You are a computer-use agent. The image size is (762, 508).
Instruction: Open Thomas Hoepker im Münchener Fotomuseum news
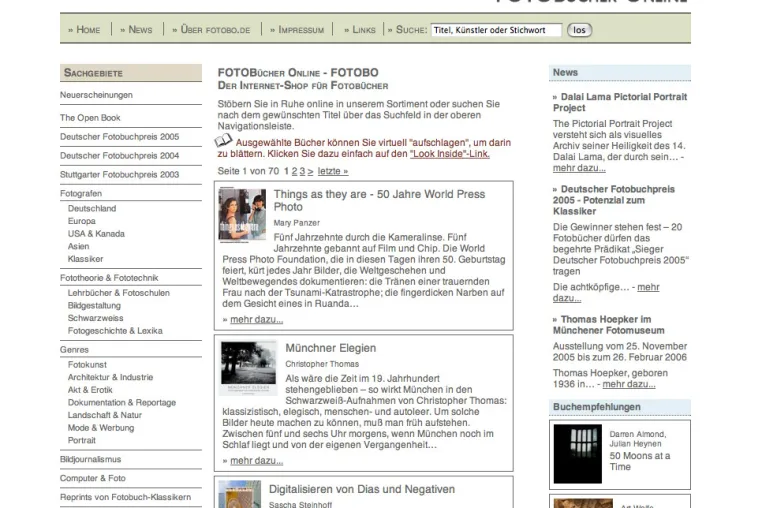(608, 325)
